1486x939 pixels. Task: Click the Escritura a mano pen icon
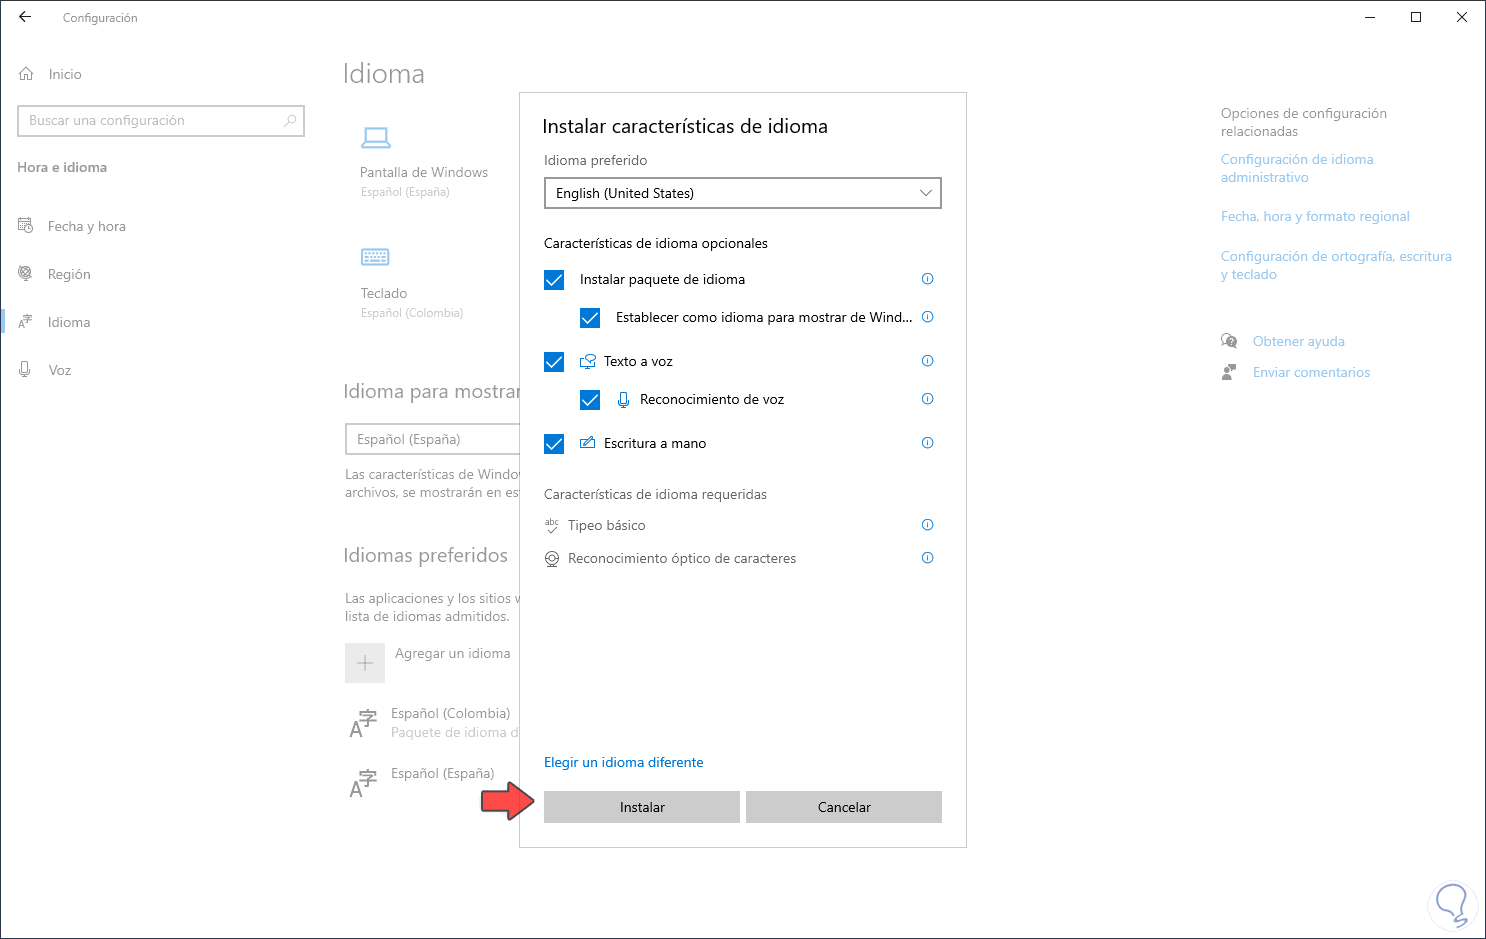coord(588,443)
